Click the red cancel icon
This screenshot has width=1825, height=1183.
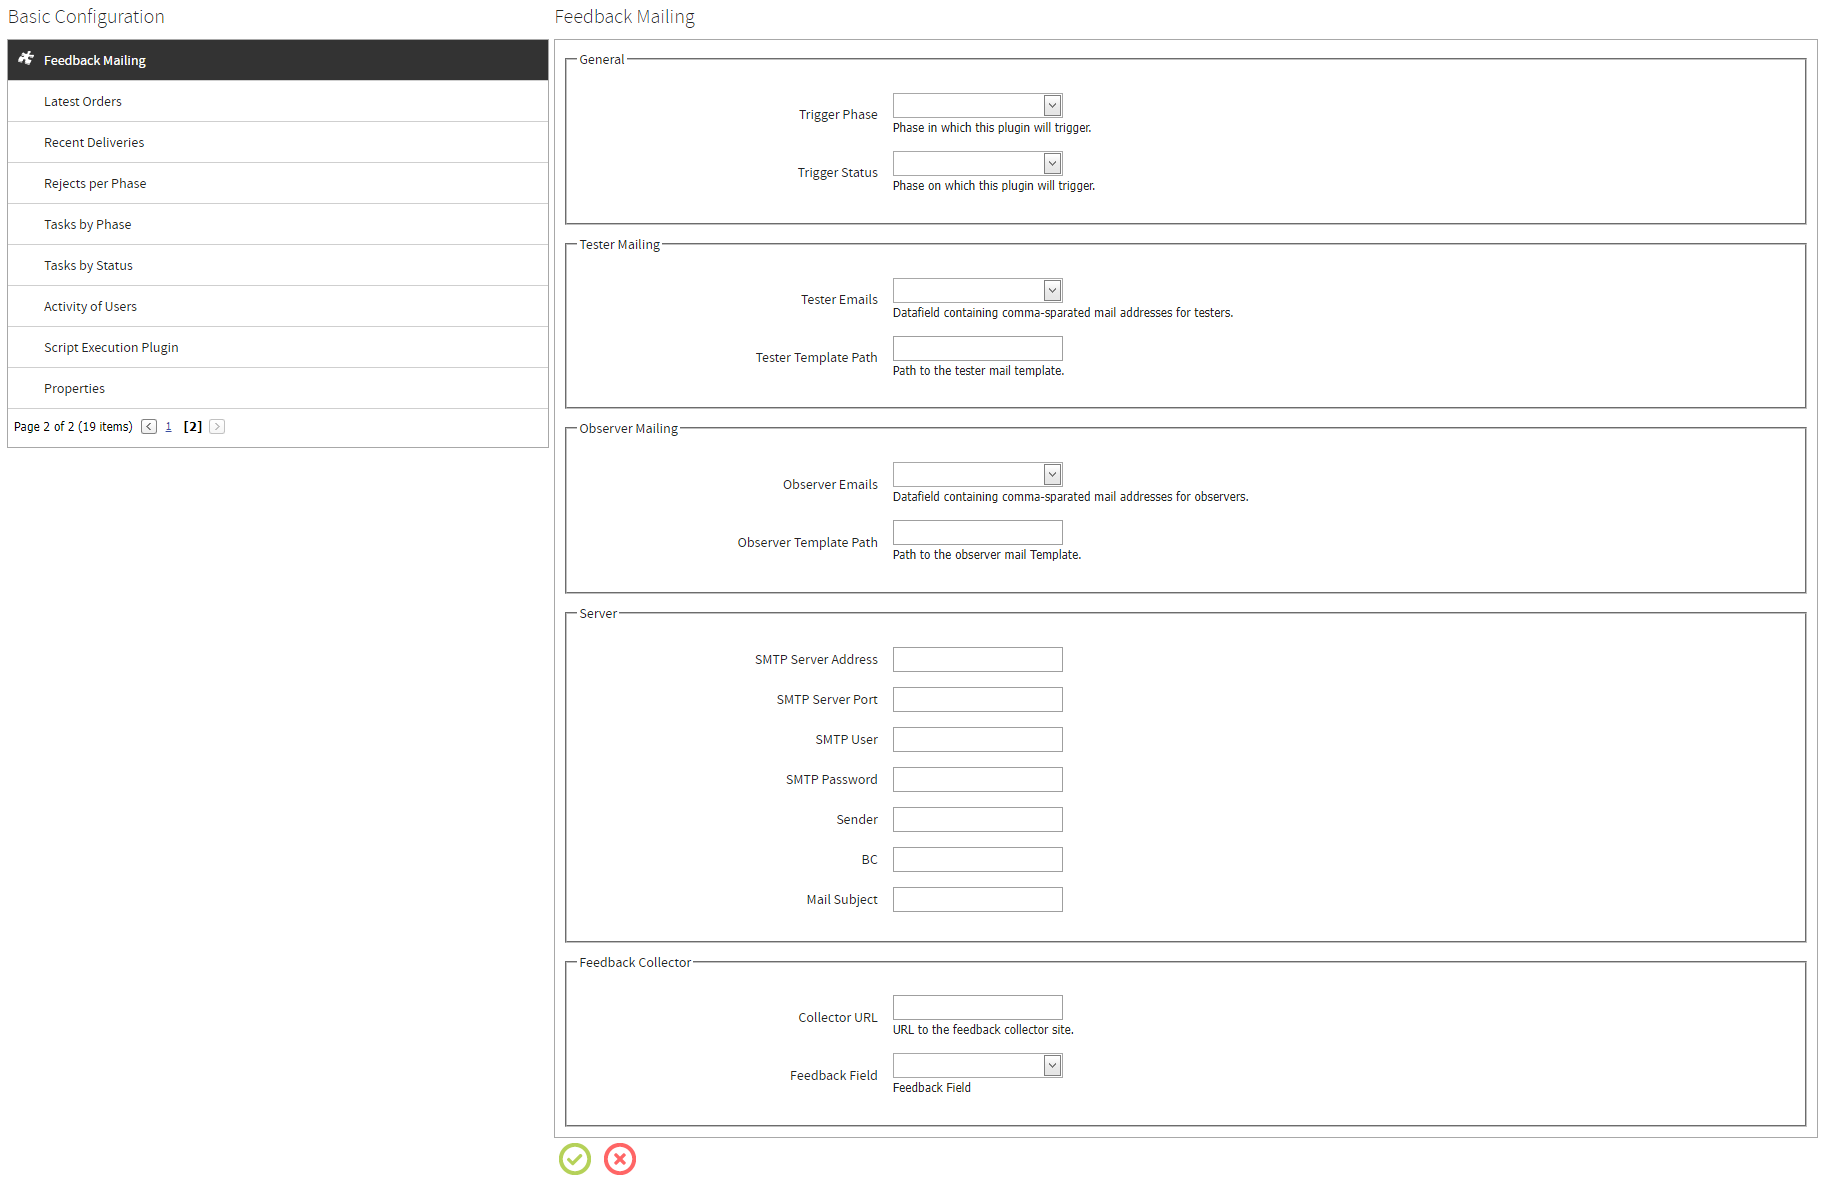619,1159
